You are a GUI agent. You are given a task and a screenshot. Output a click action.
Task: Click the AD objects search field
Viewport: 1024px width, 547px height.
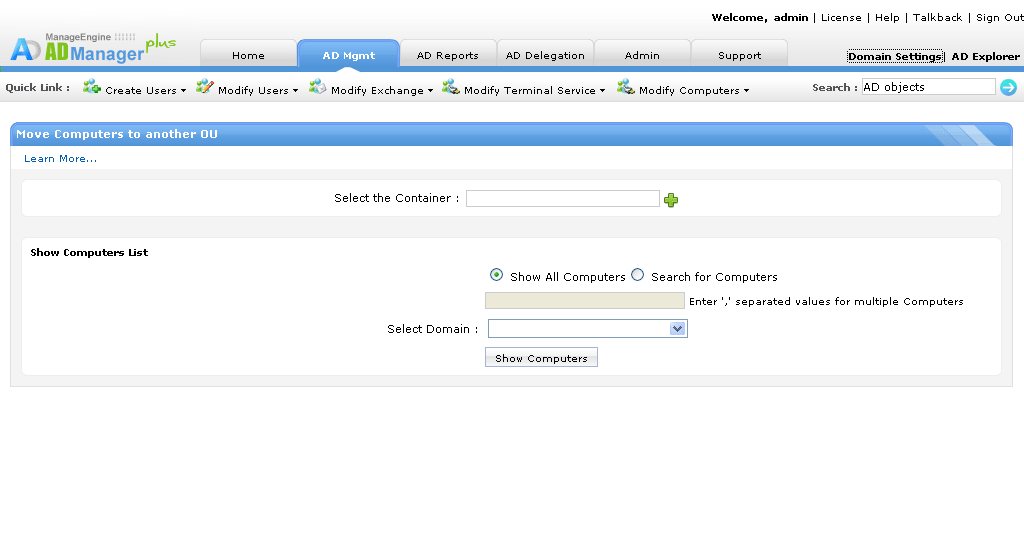tap(927, 87)
